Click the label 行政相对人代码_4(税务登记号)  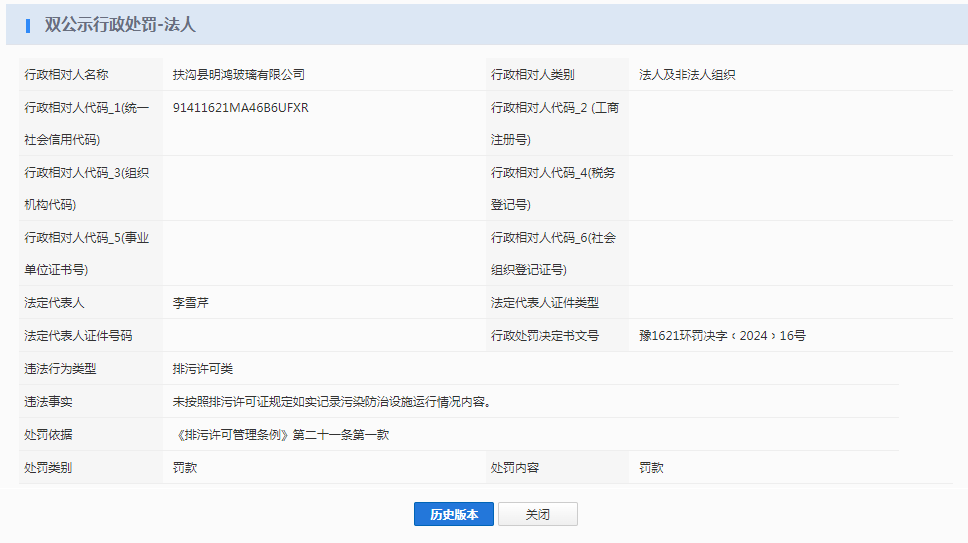[x=553, y=188]
